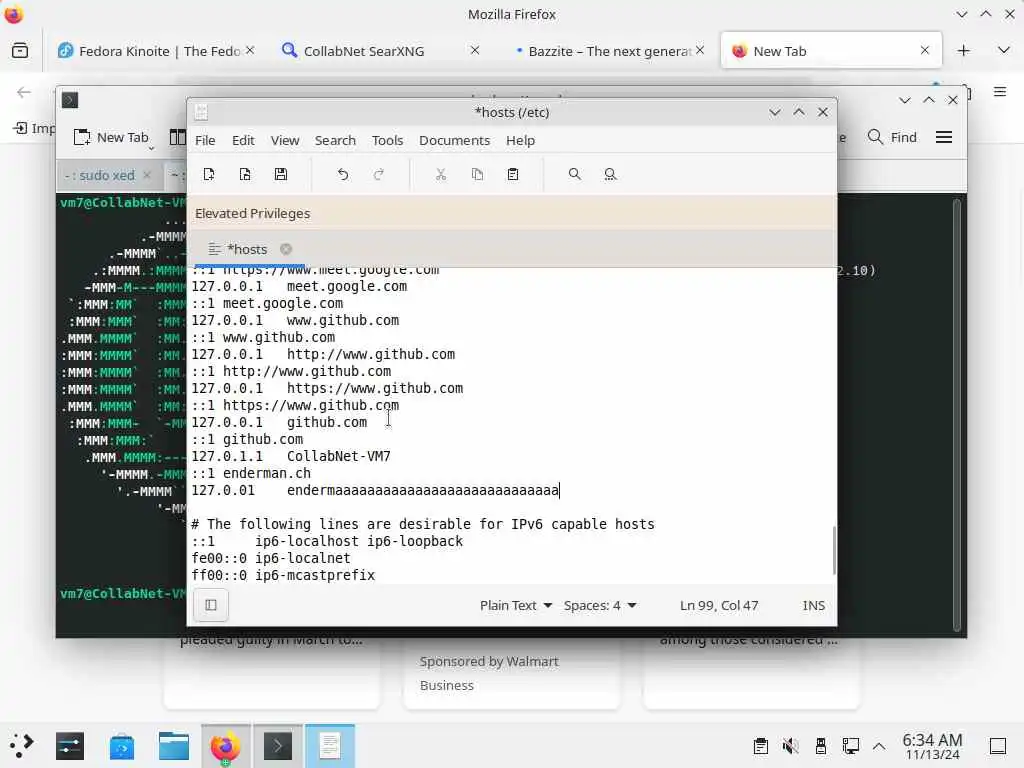The image size is (1024, 768).
Task: Open xed View menu
Action: click(x=285, y=140)
